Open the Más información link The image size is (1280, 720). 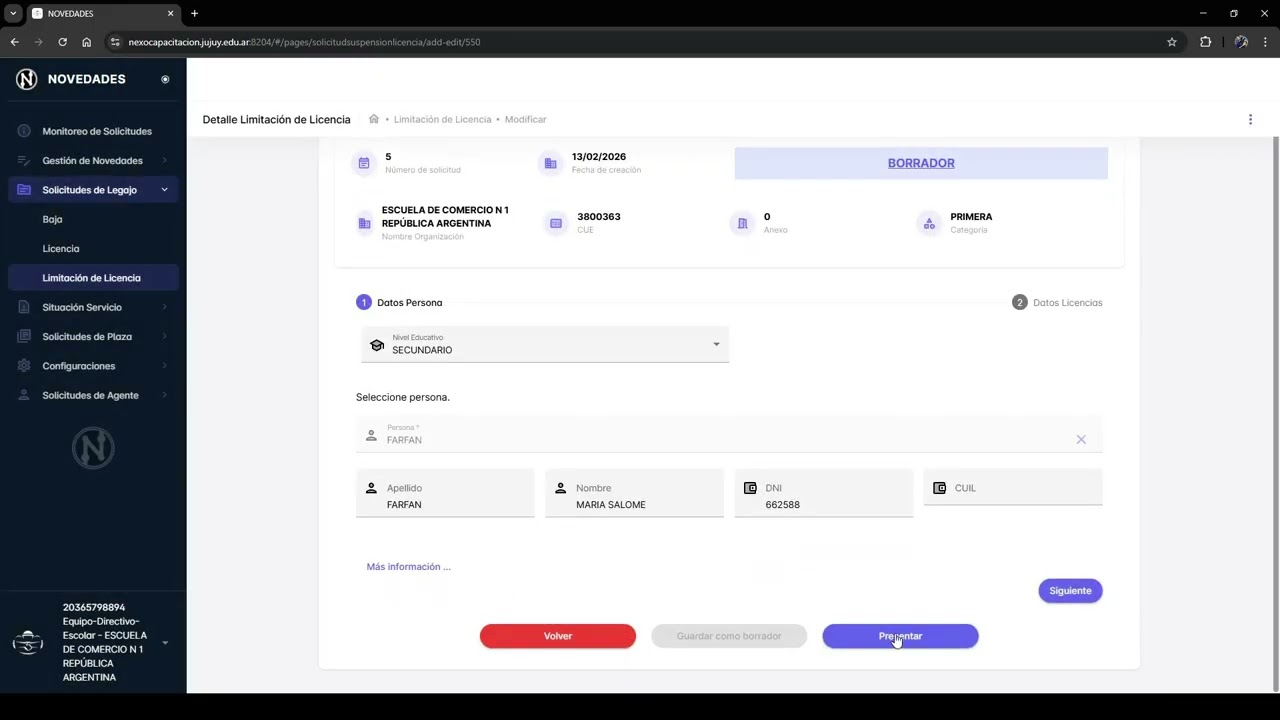coord(408,567)
